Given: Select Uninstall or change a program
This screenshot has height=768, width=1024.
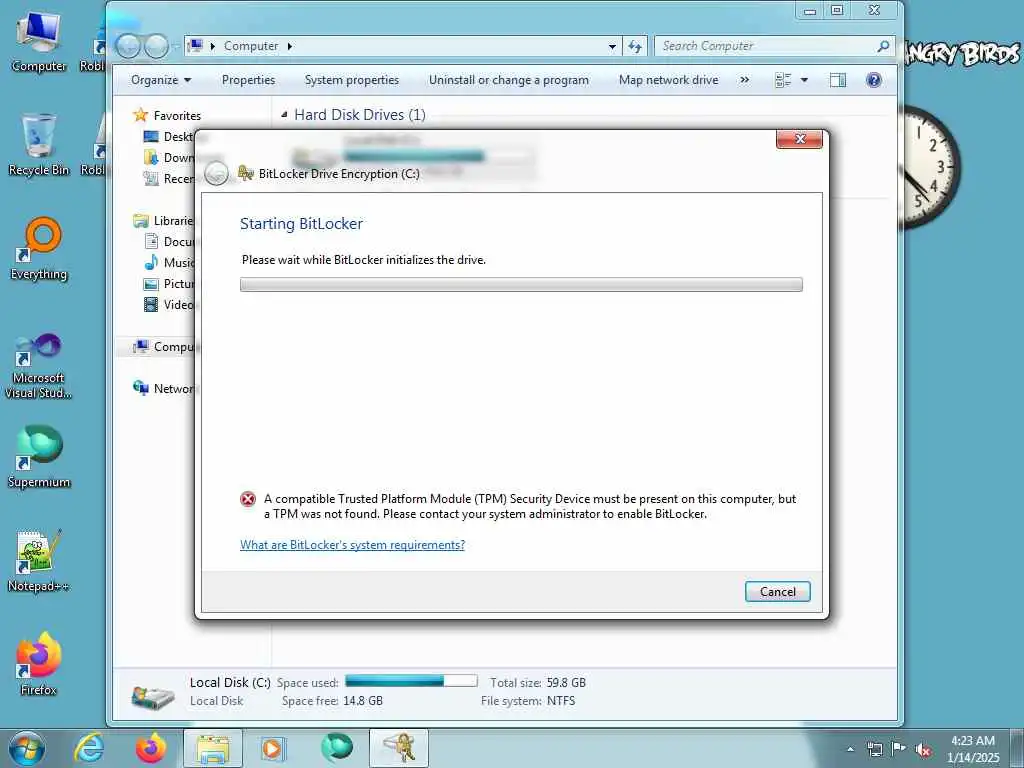Looking at the screenshot, I should (x=509, y=80).
